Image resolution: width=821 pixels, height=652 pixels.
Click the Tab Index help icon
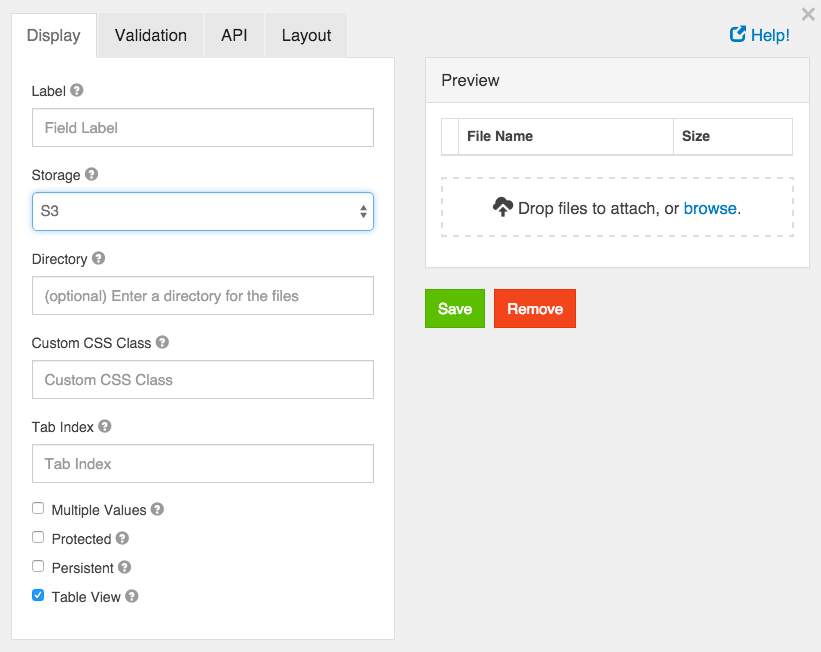(x=105, y=426)
